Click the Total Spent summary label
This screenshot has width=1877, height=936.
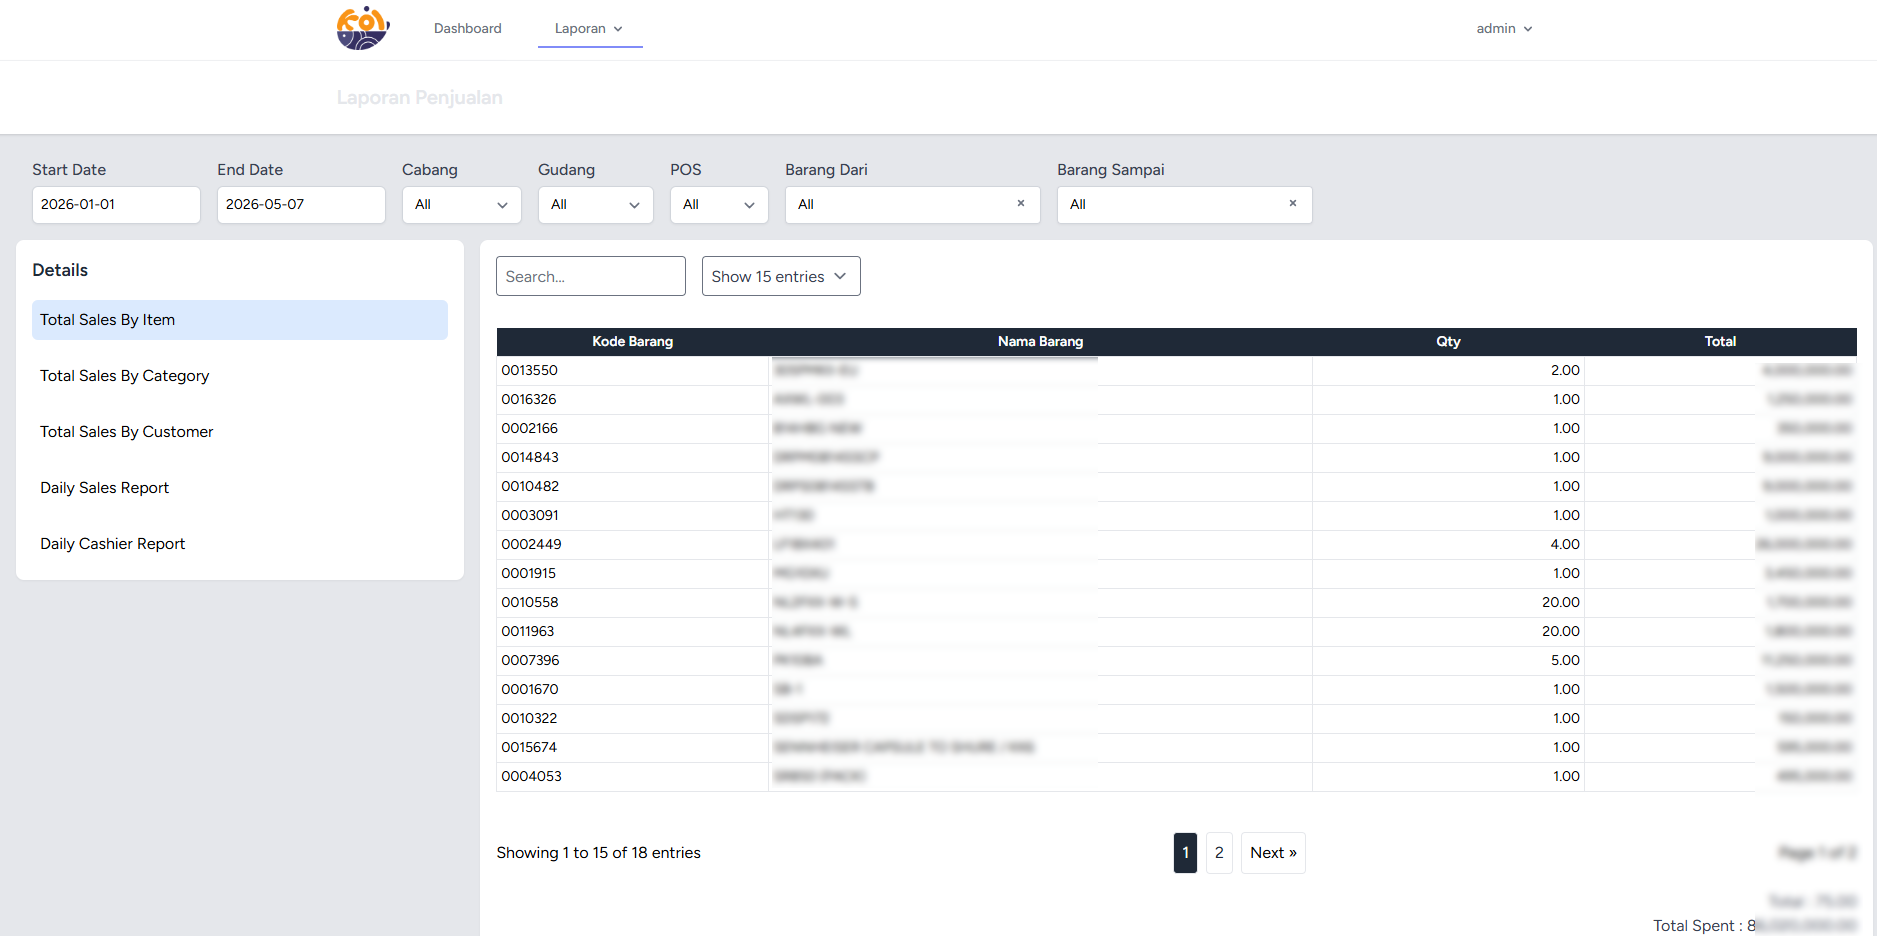tap(1698, 926)
